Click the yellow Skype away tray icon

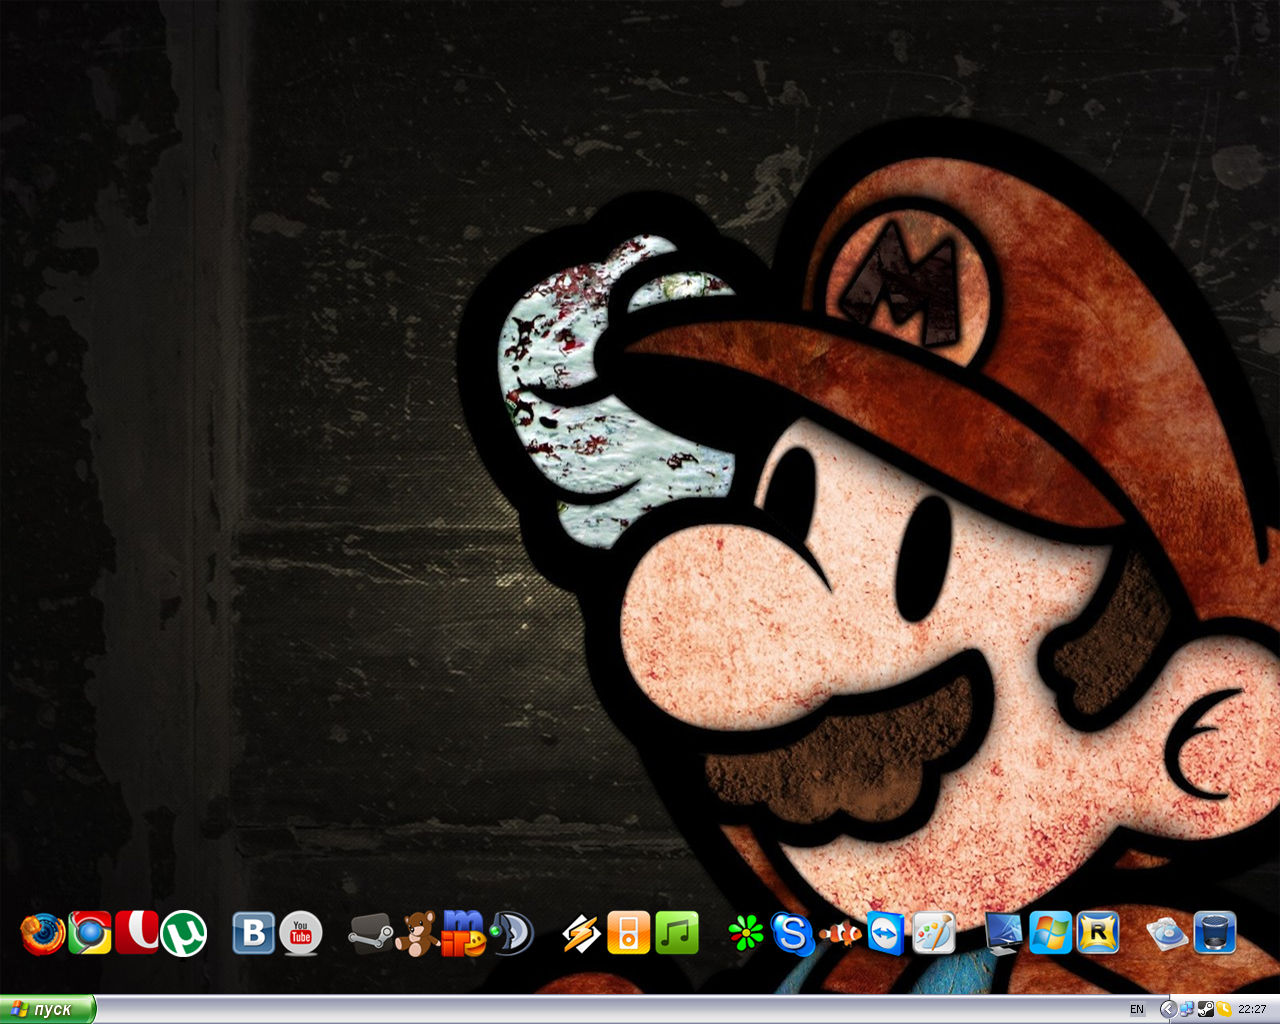1223,1009
